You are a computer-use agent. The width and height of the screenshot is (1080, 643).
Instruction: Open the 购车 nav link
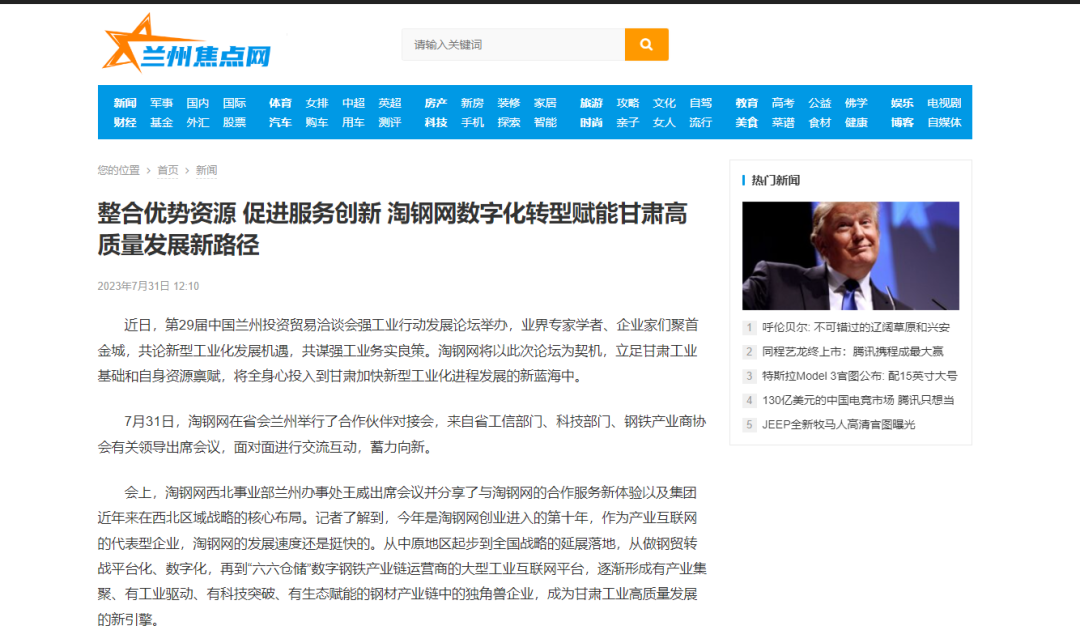[317, 123]
